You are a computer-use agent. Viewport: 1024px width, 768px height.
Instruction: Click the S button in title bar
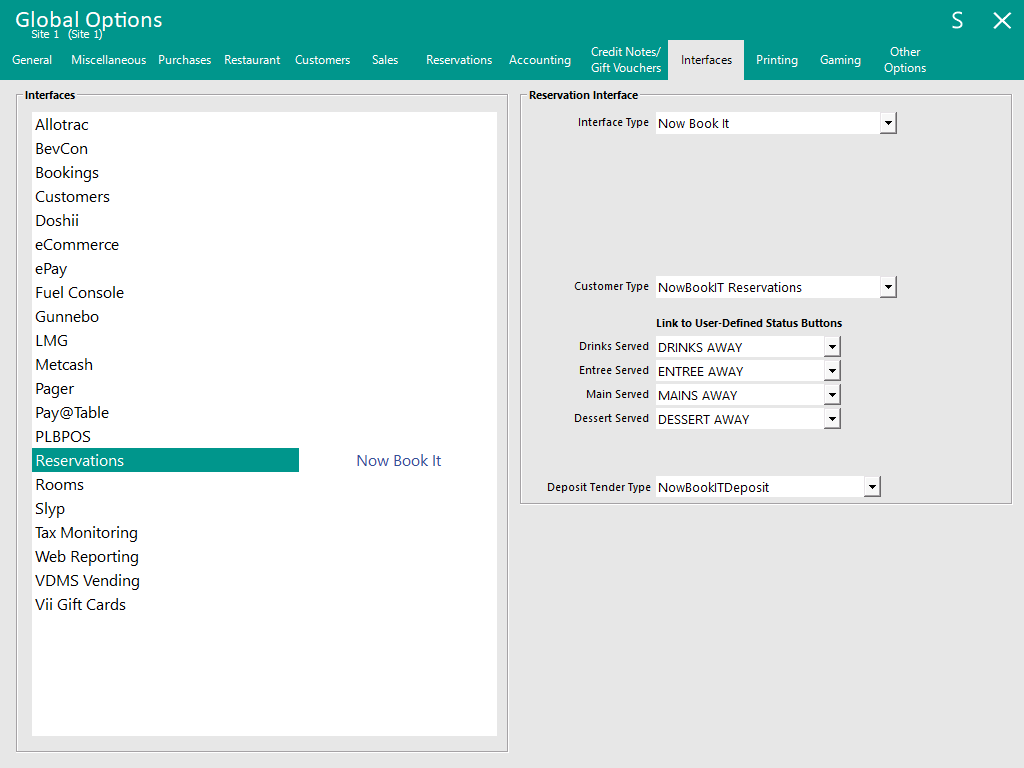[x=957, y=21]
